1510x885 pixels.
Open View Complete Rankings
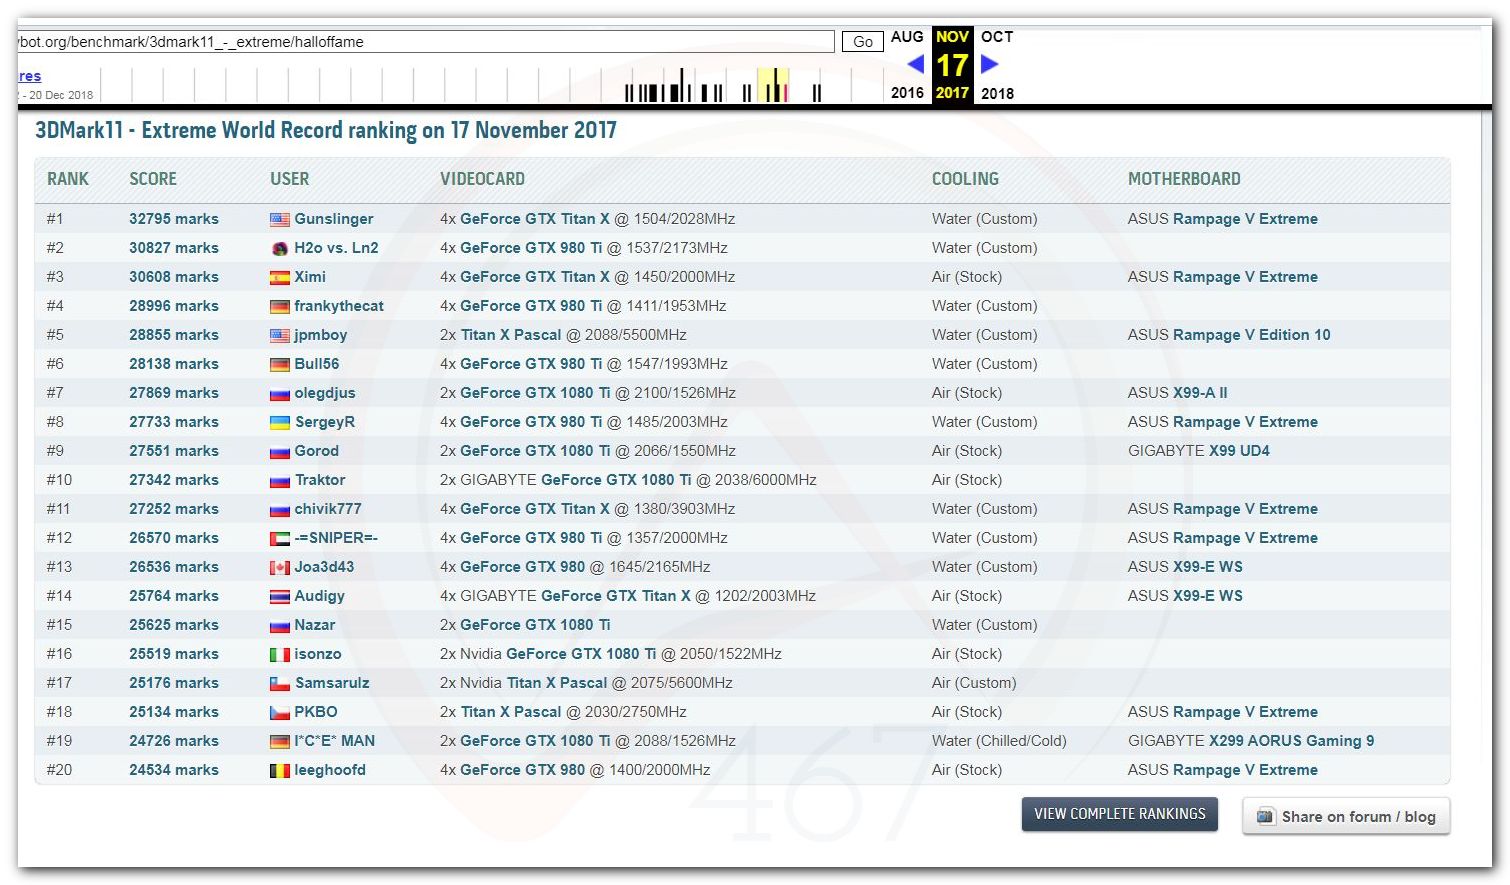(1119, 814)
